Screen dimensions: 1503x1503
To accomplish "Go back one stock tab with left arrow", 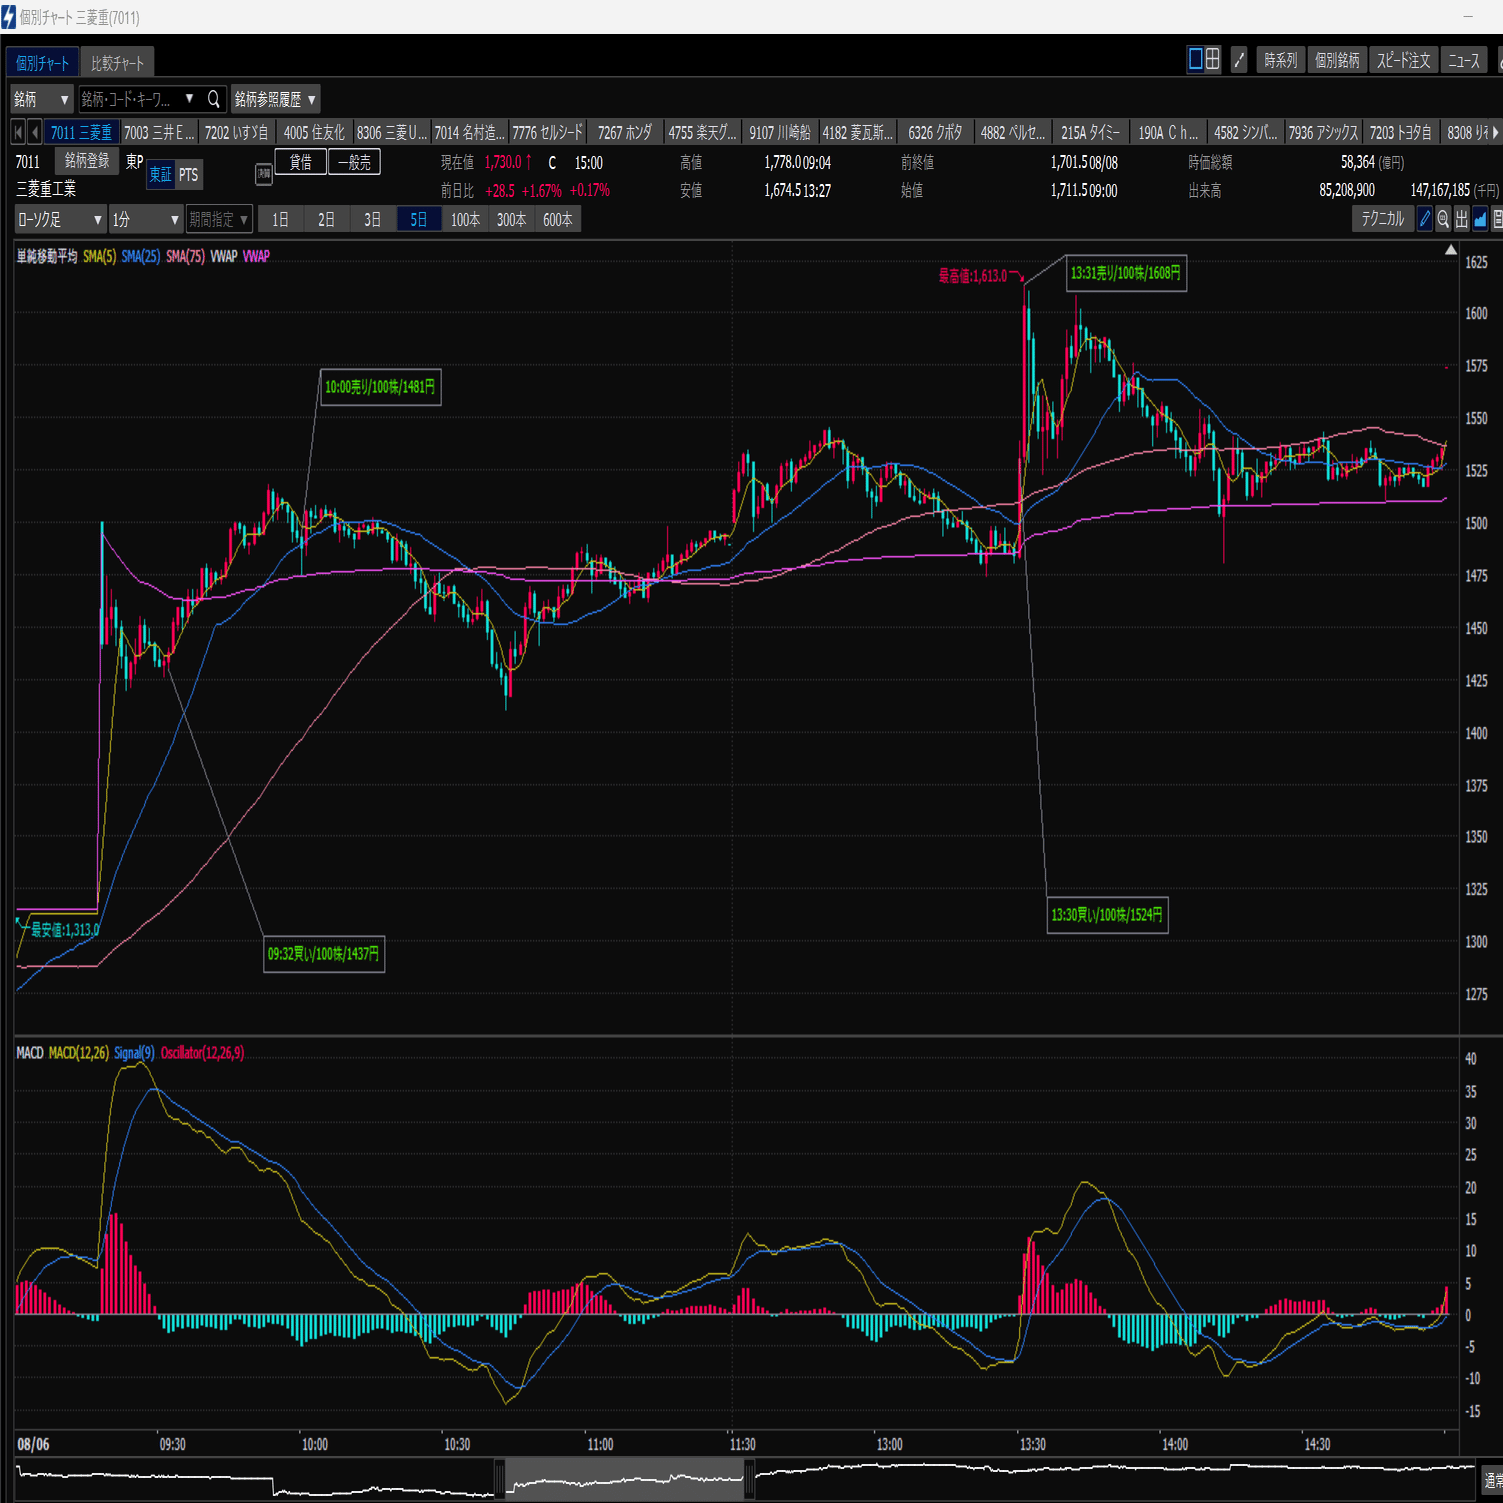I will pos(35,132).
